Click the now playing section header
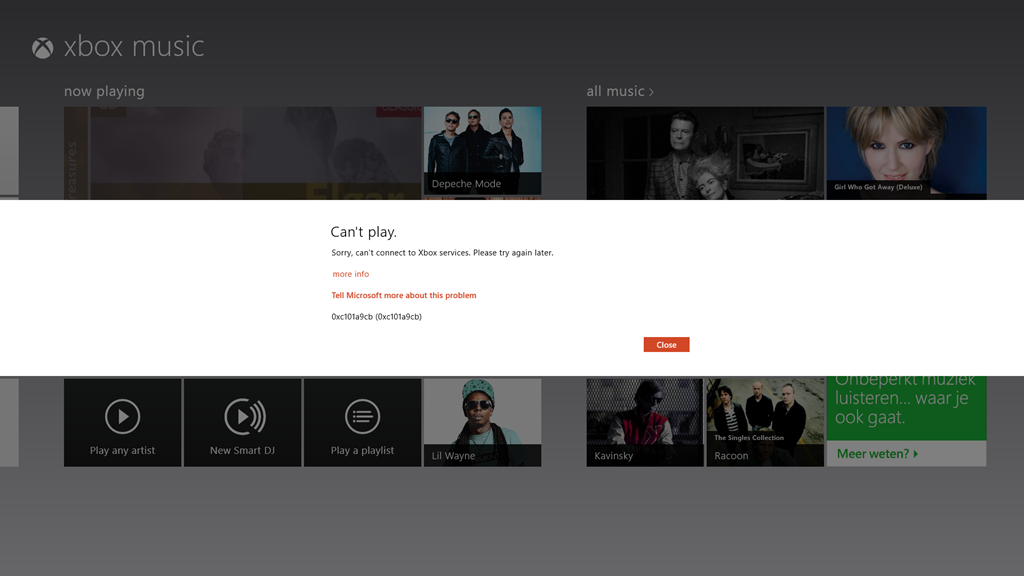1024x576 pixels. click(104, 92)
